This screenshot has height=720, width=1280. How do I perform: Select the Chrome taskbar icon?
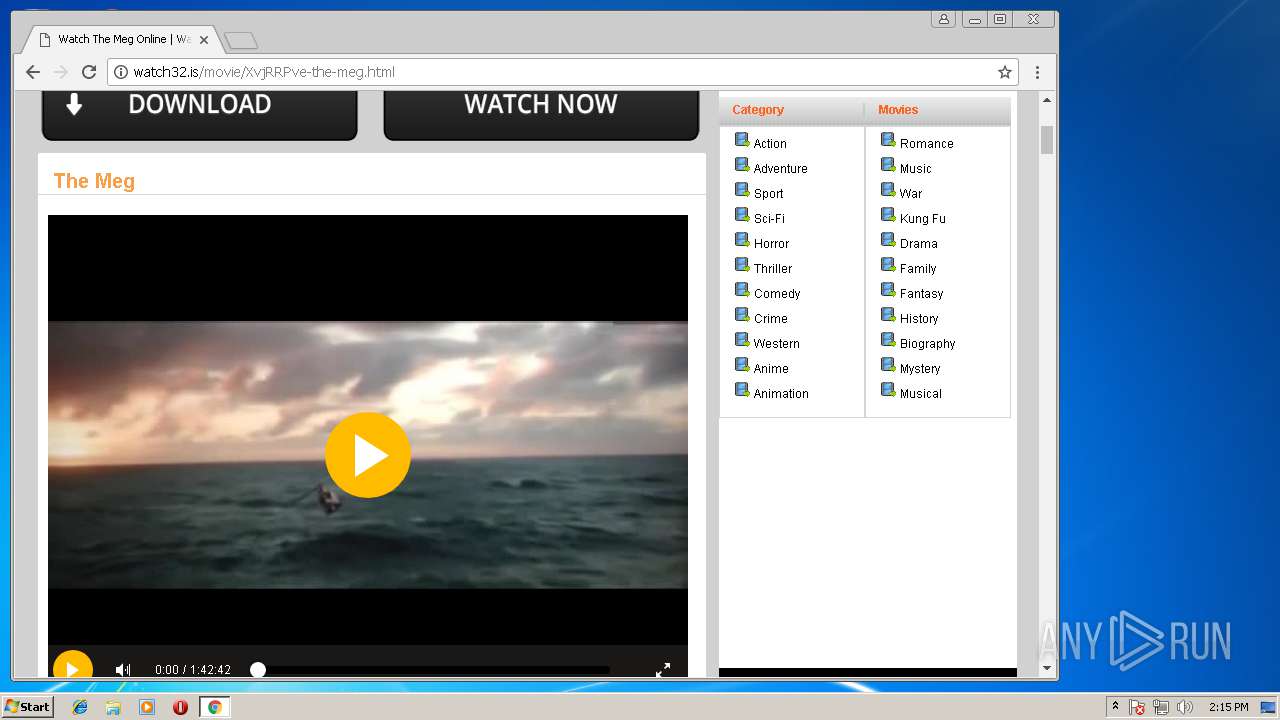214,707
